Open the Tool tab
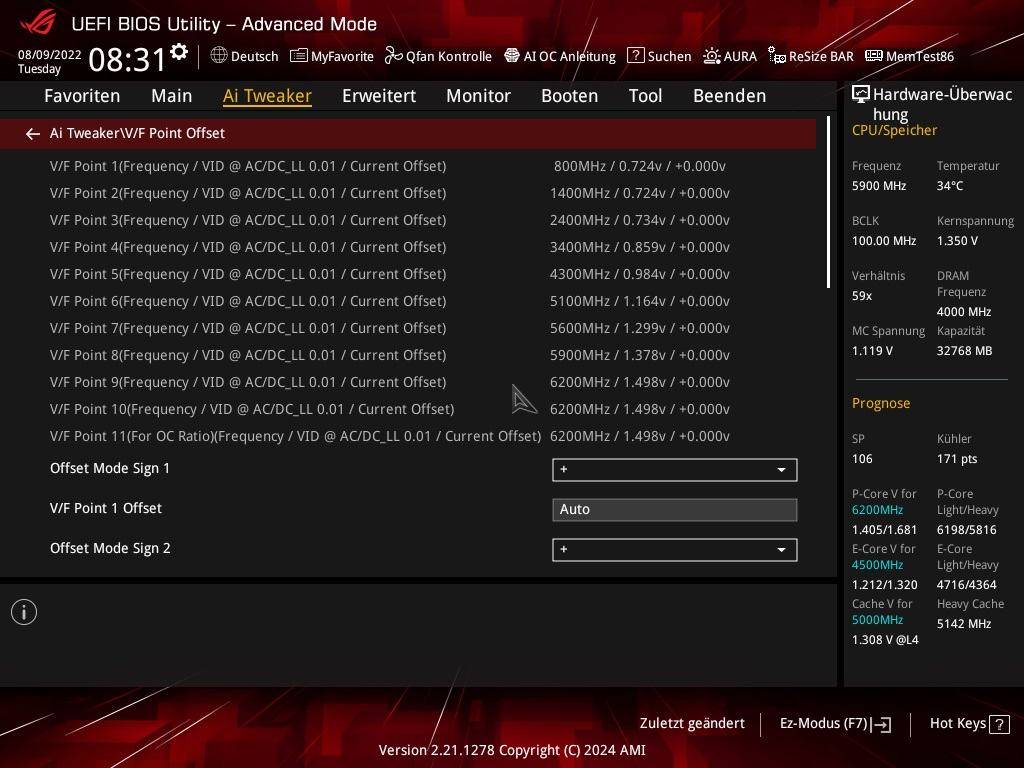This screenshot has height=768, width=1024. click(x=645, y=96)
